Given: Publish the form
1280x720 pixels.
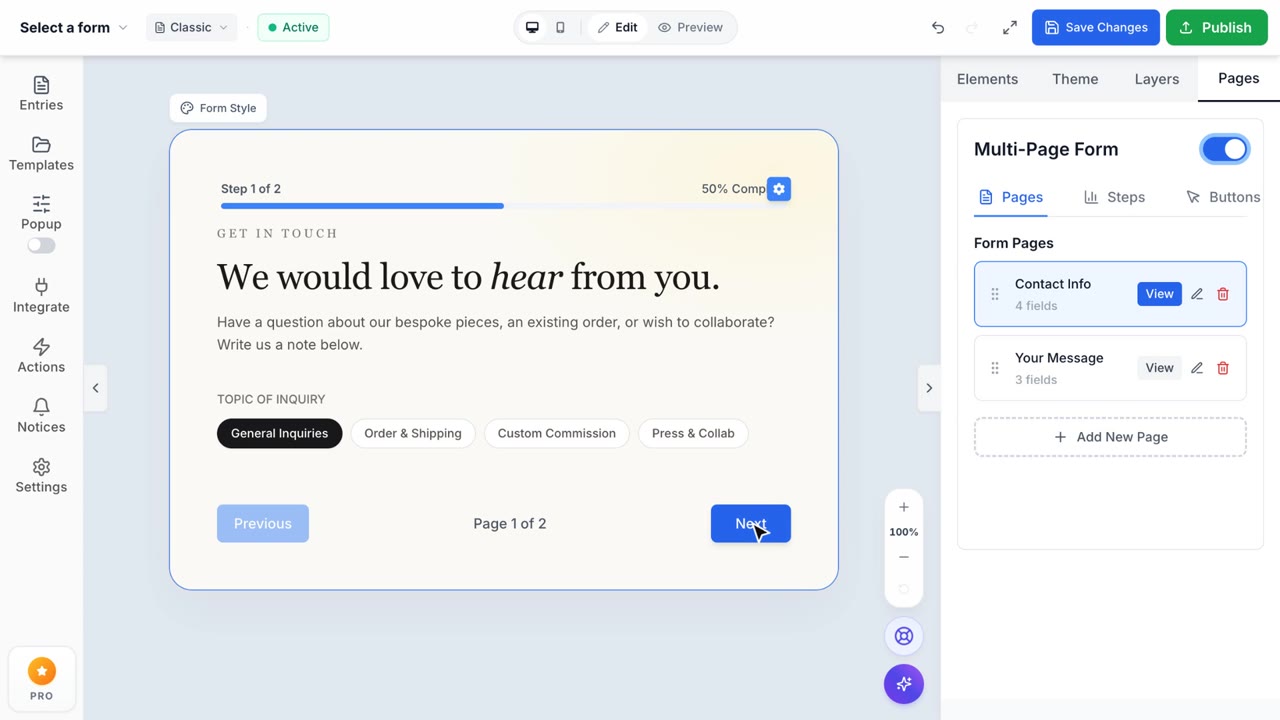Looking at the screenshot, I should pyautogui.click(x=1216, y=28).
